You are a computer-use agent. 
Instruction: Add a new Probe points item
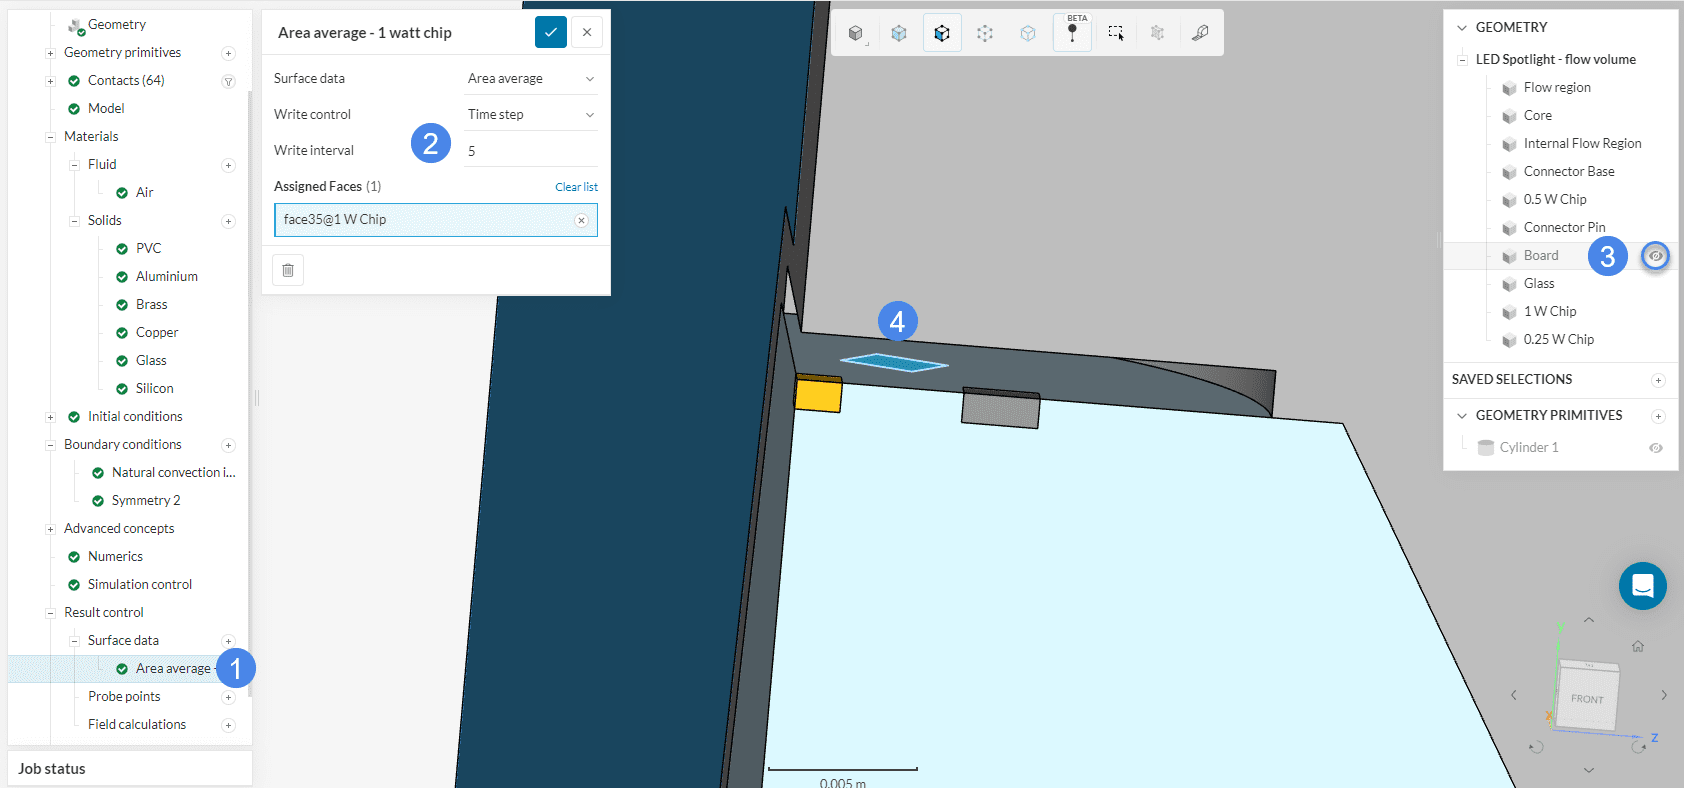coord(228,697)
